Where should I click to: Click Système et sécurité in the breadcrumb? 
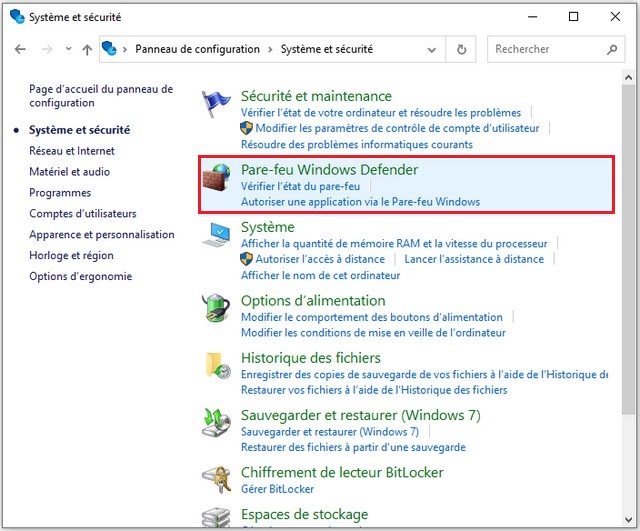[327, 49]
